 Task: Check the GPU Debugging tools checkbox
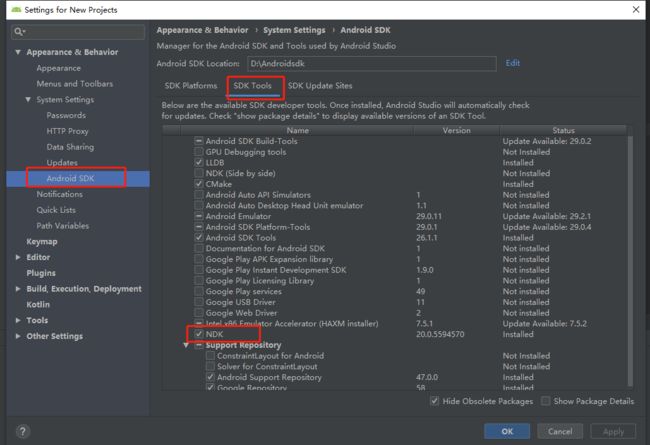point(199,152)
